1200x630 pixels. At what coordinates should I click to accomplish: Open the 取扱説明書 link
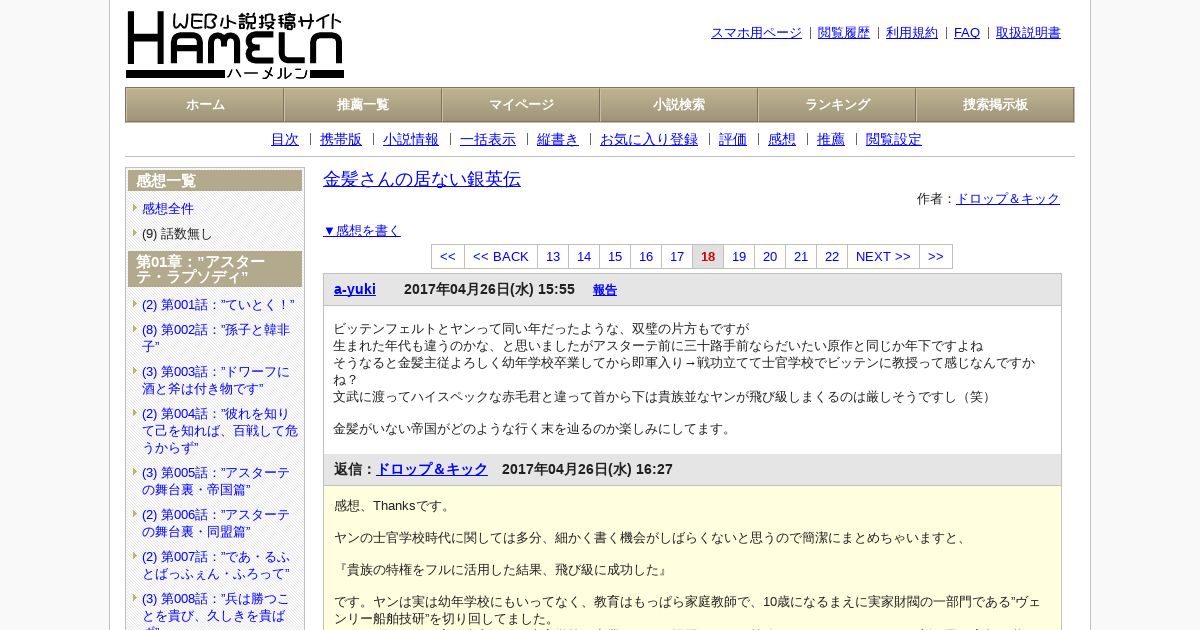(1028, 33)
